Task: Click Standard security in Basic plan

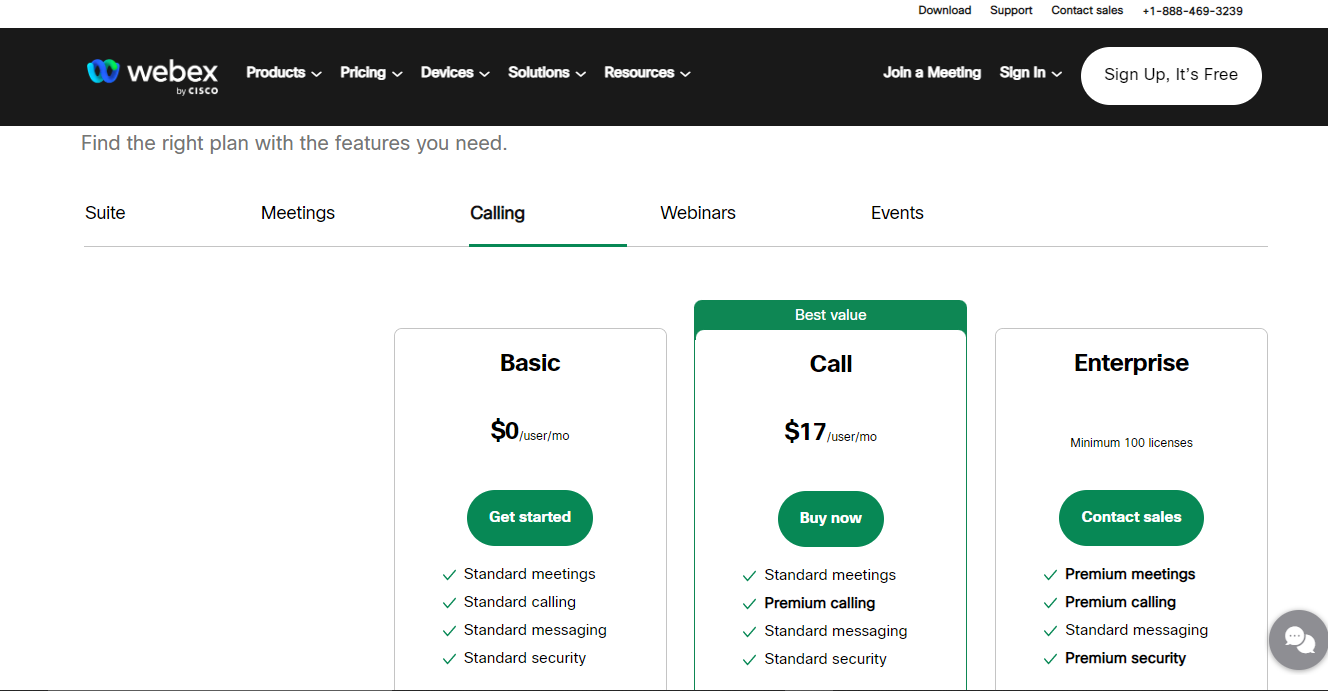Action: (525, 658)
